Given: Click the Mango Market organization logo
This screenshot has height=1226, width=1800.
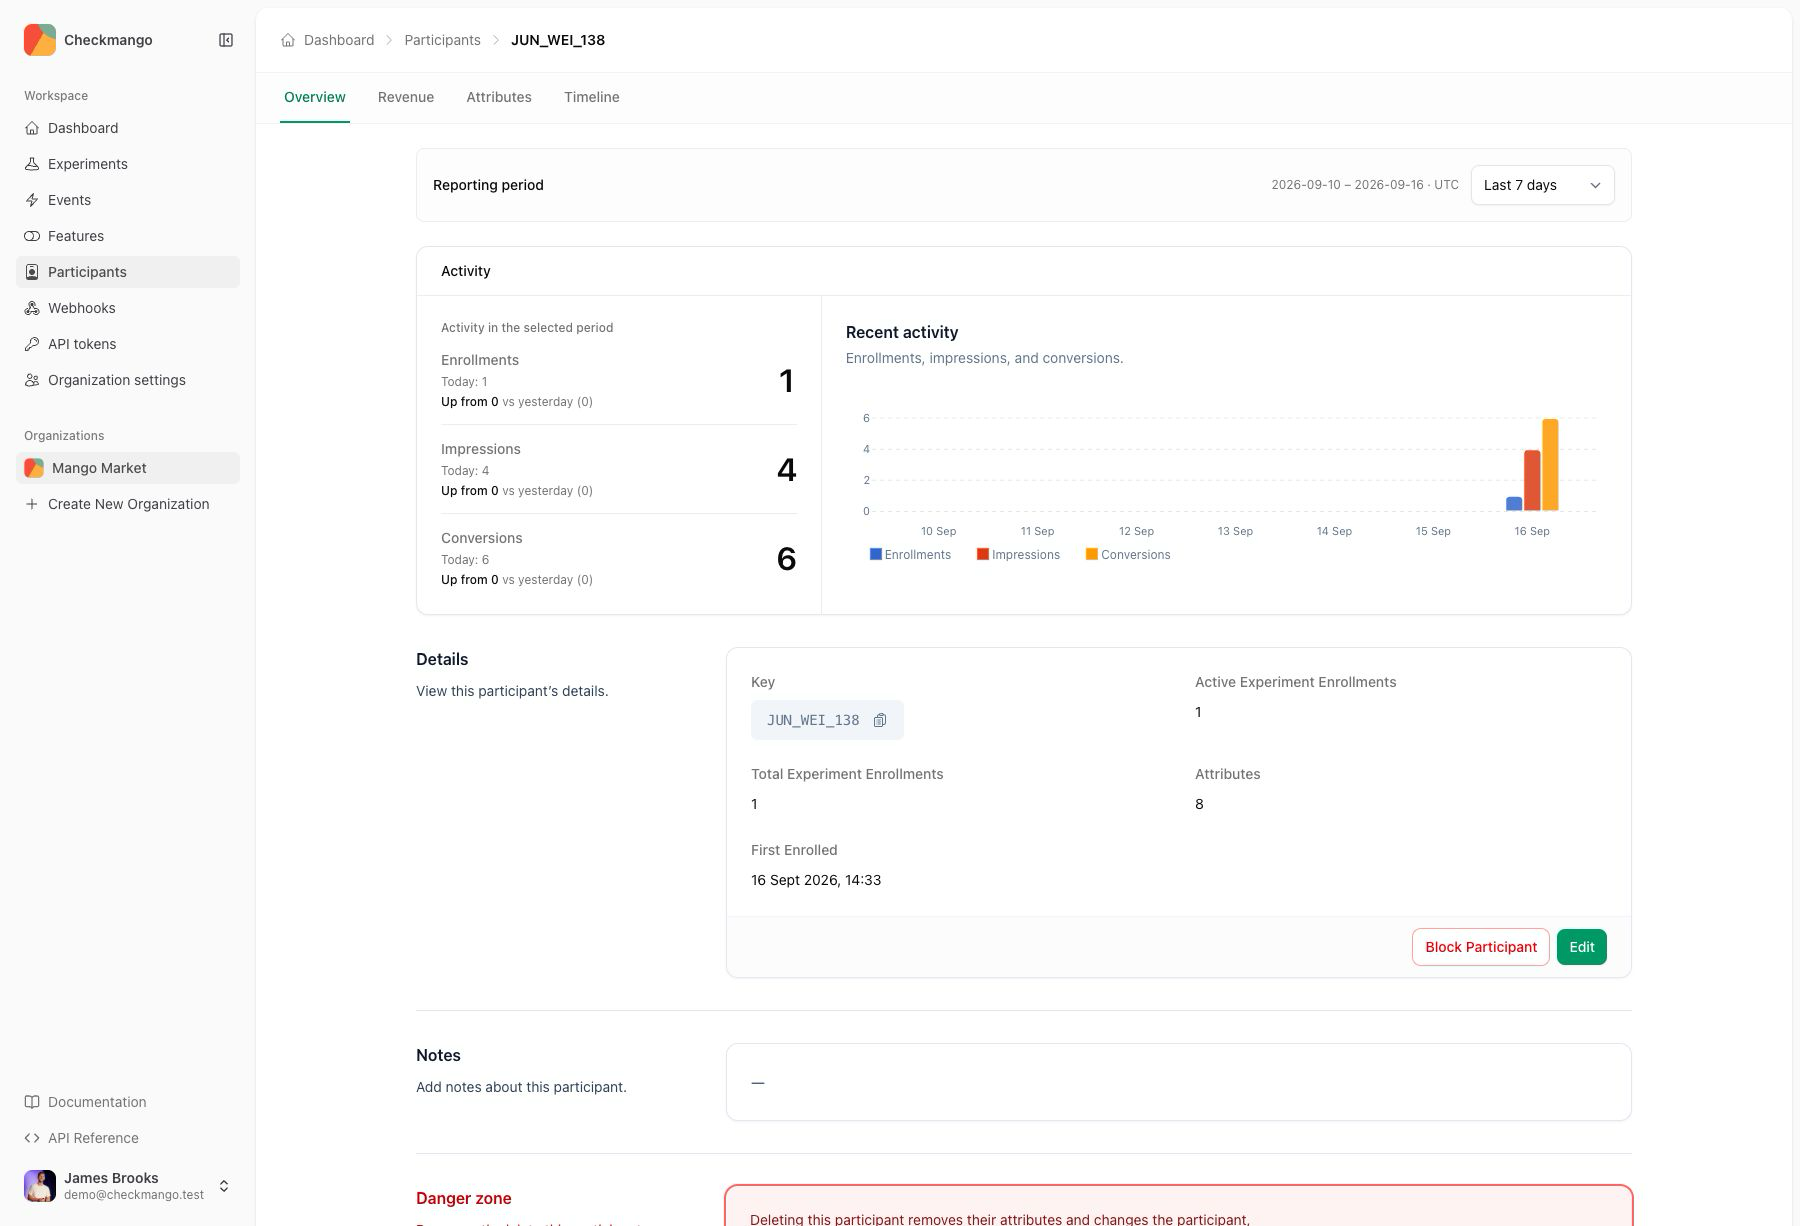Looking at the screenshot, I should [34, 468].
